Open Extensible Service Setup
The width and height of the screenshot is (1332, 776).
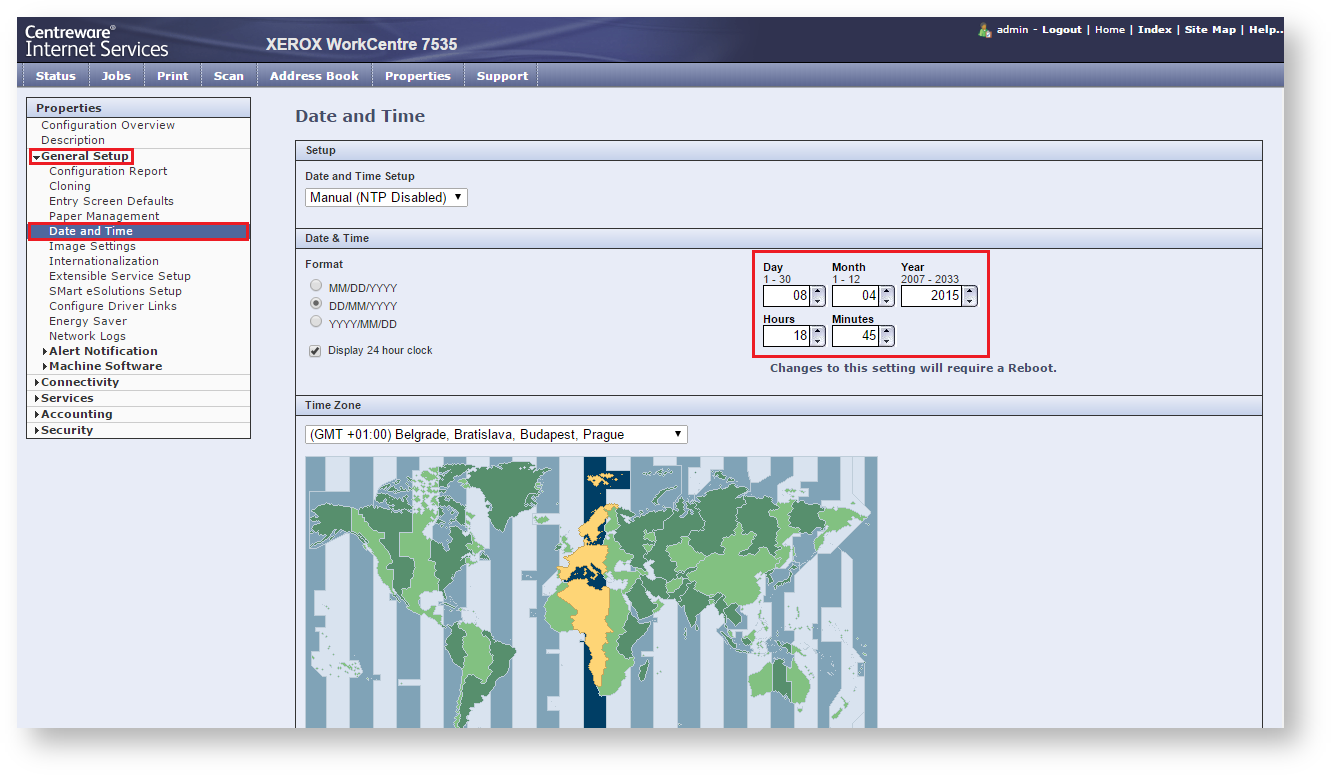120,276
